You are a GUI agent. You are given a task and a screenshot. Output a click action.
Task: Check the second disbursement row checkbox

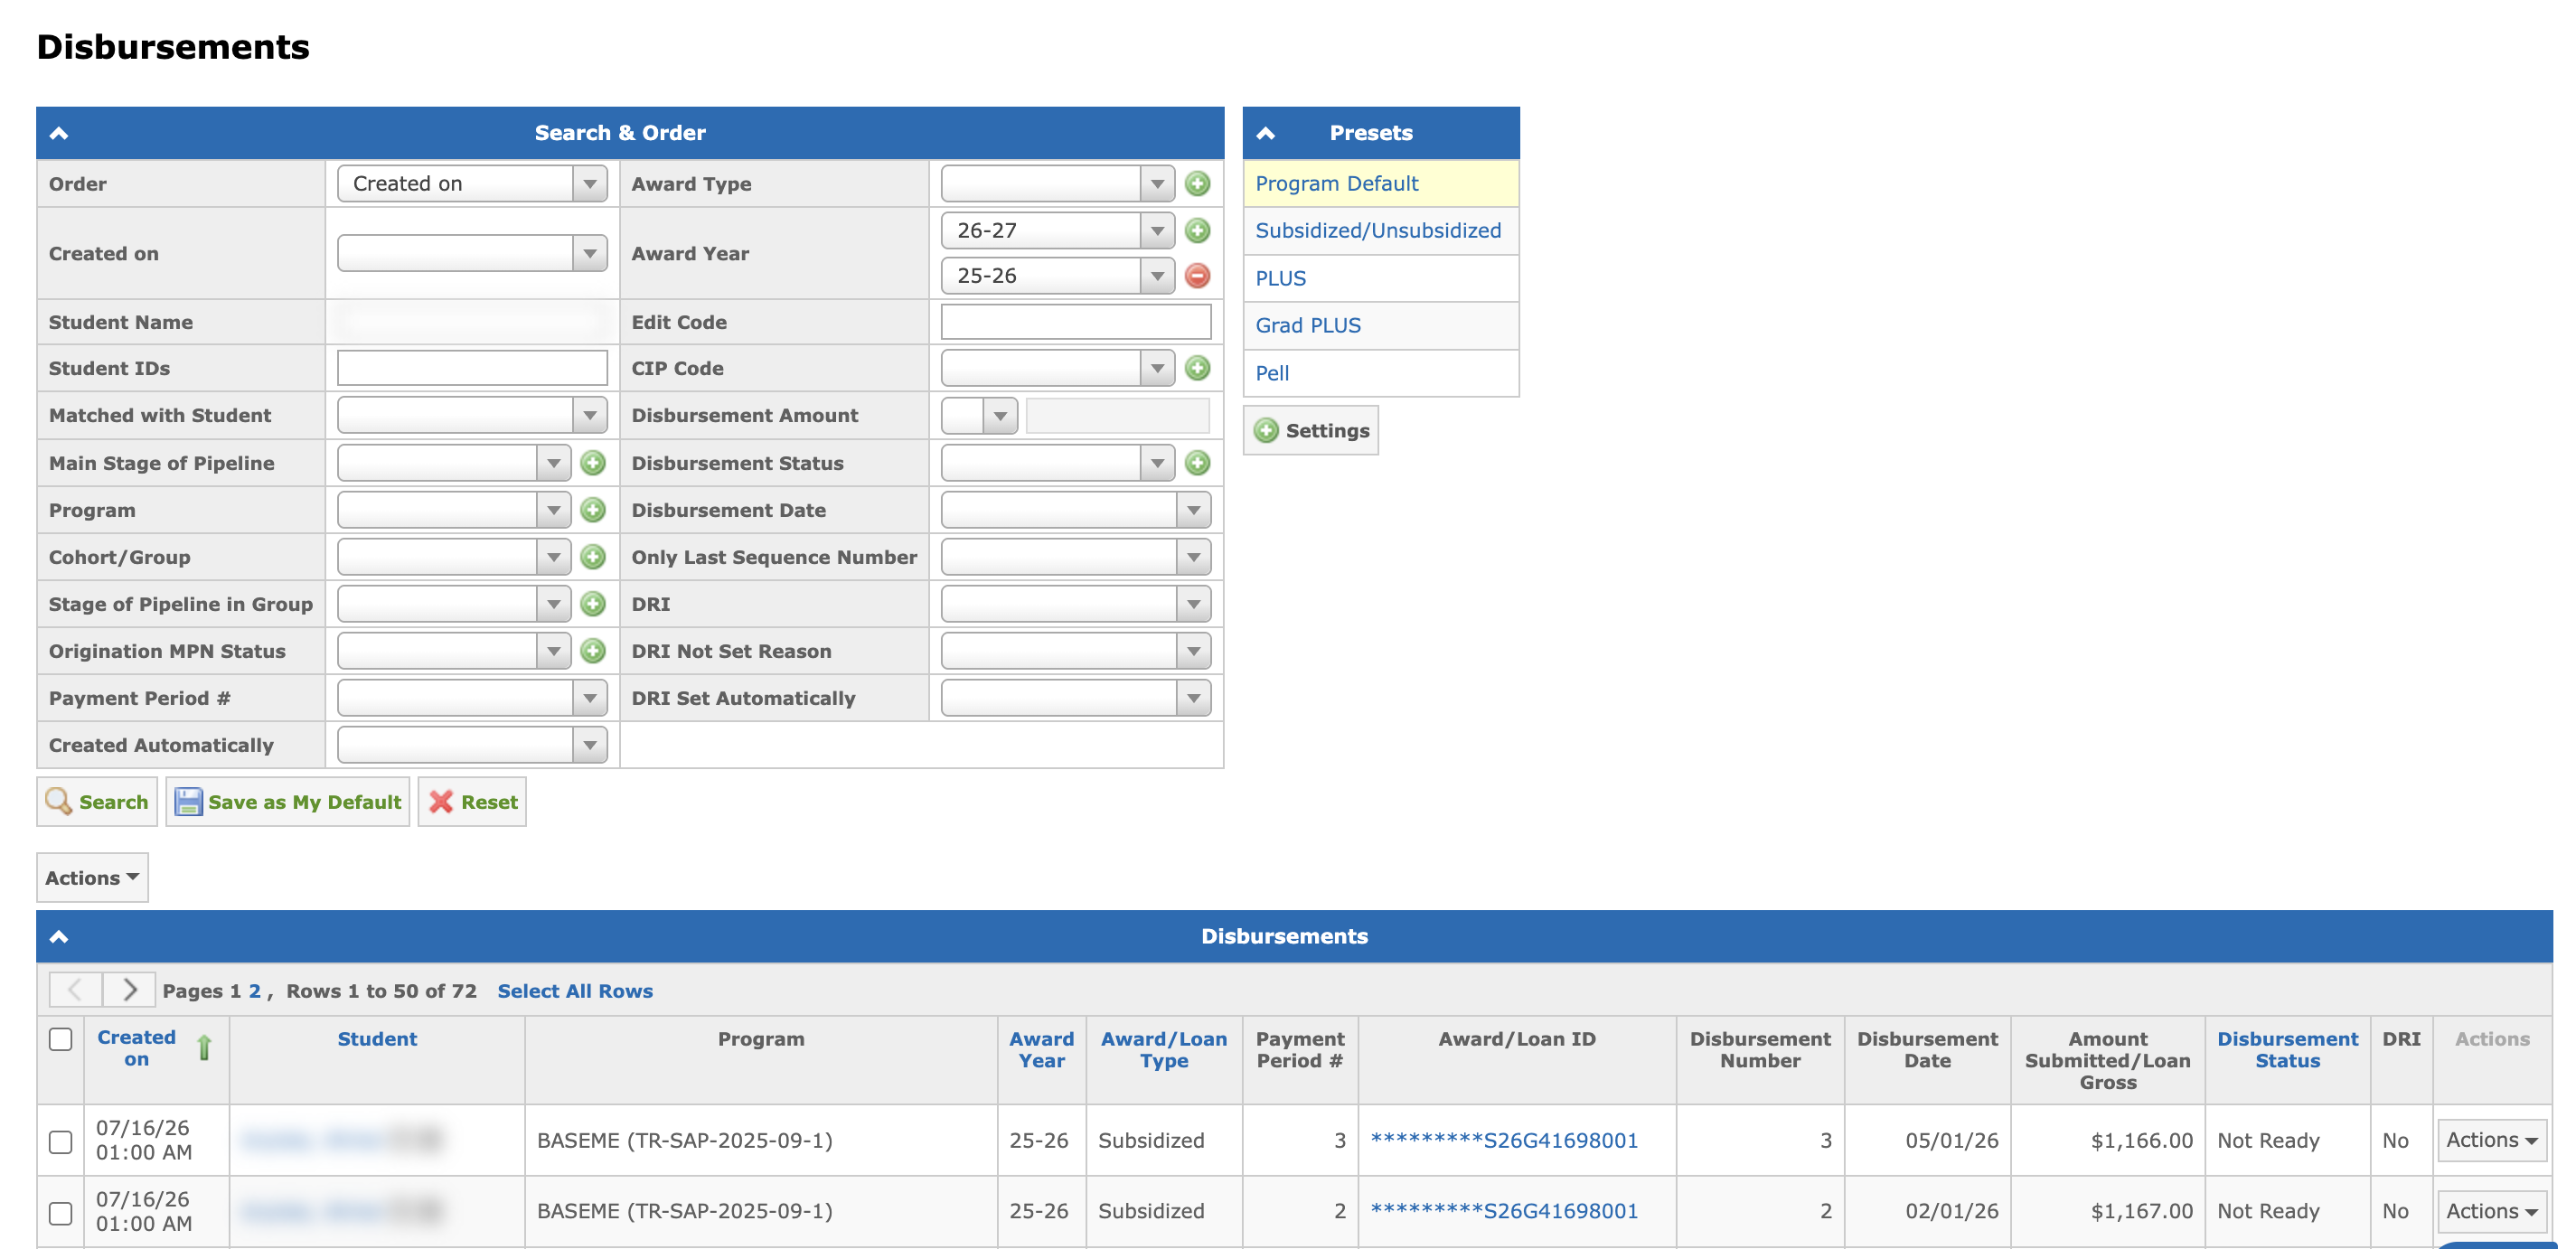click(x=60, y=1212)
